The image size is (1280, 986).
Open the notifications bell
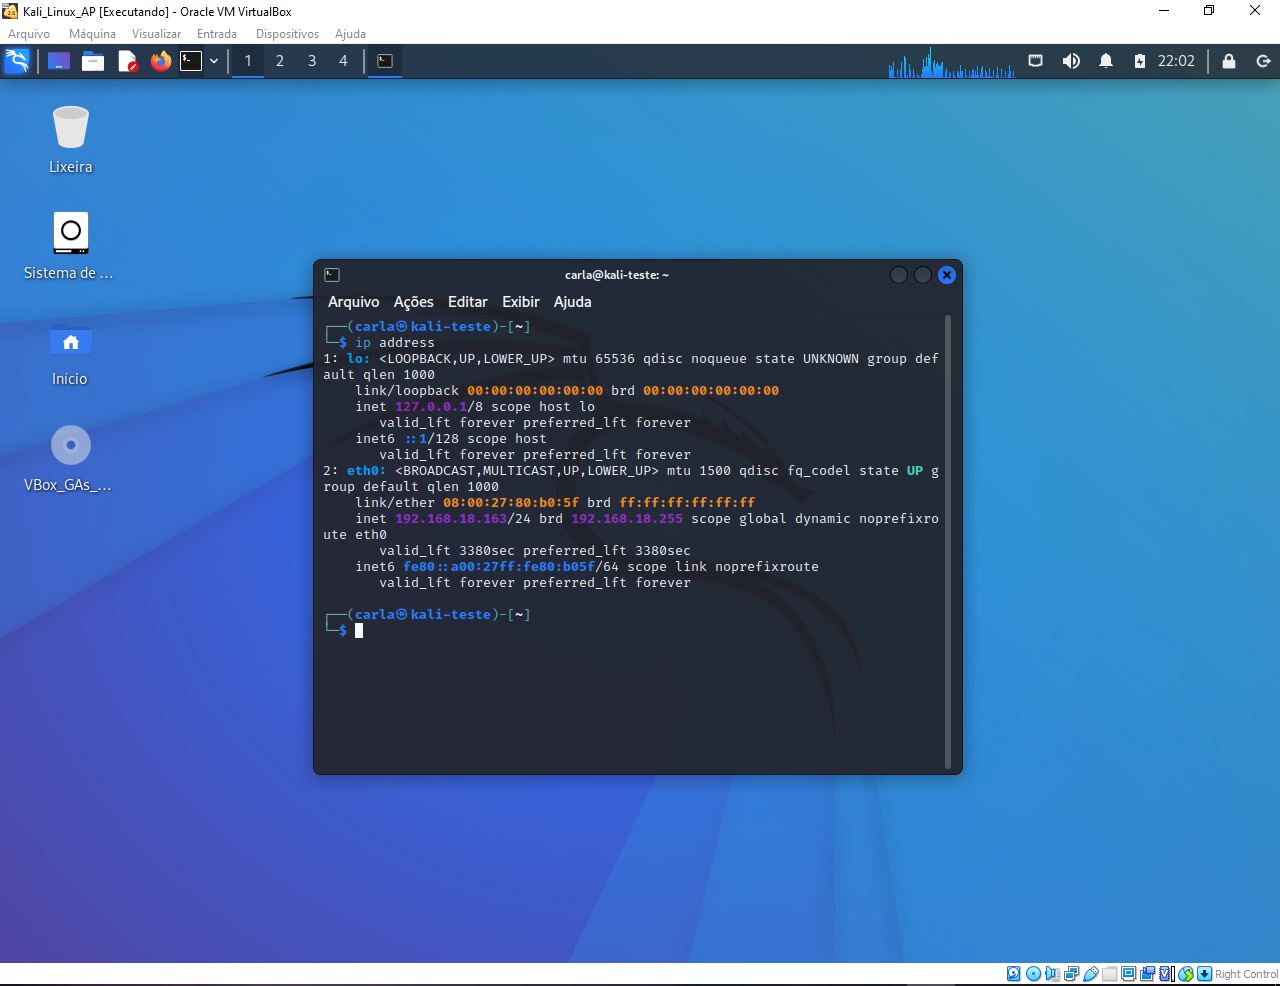click(1106, 61)
